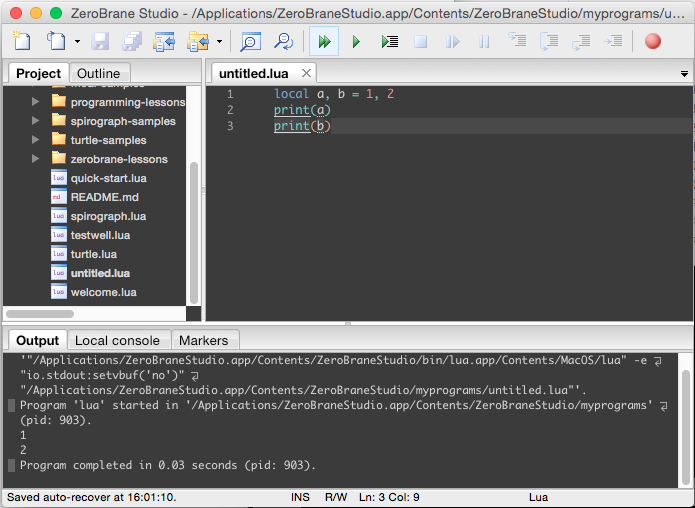
Task: Create a new document with toolbar icon
Action: click(22, 41)
